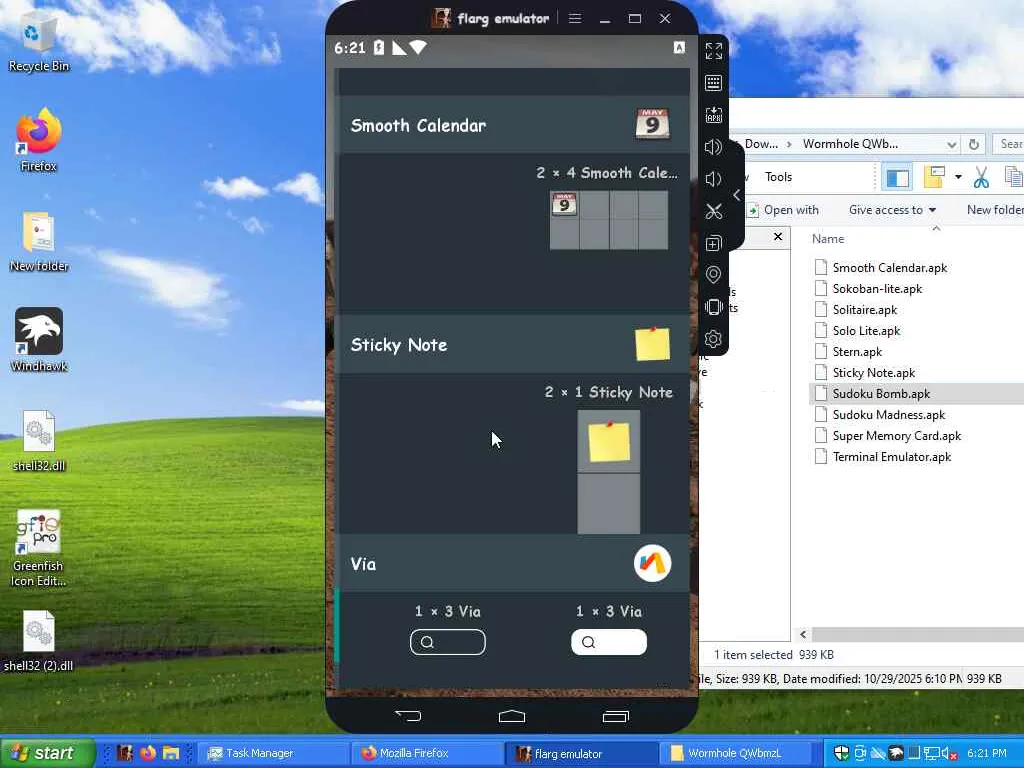
Task: Sort files by the Name column header
Action: pos(827,239)
